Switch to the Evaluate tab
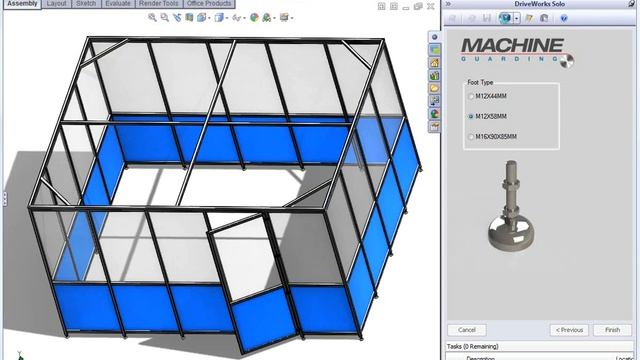 click(118, 4)
